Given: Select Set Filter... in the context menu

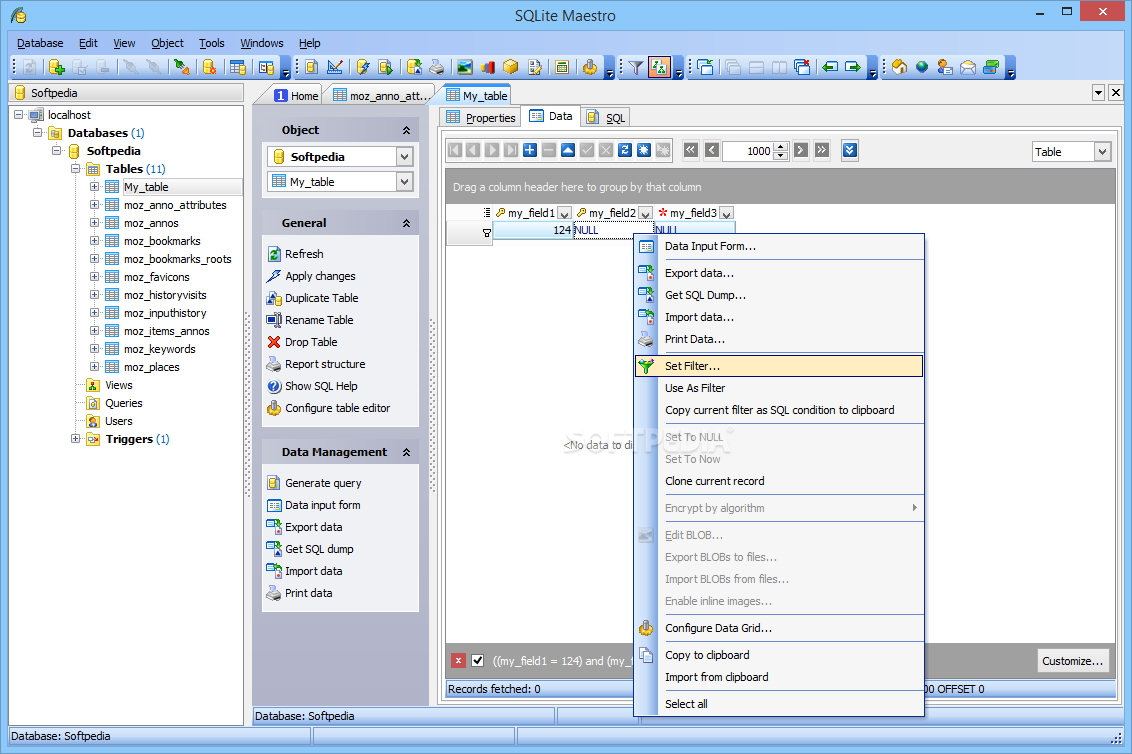Looking at the screenshot, I should point(779,366).
